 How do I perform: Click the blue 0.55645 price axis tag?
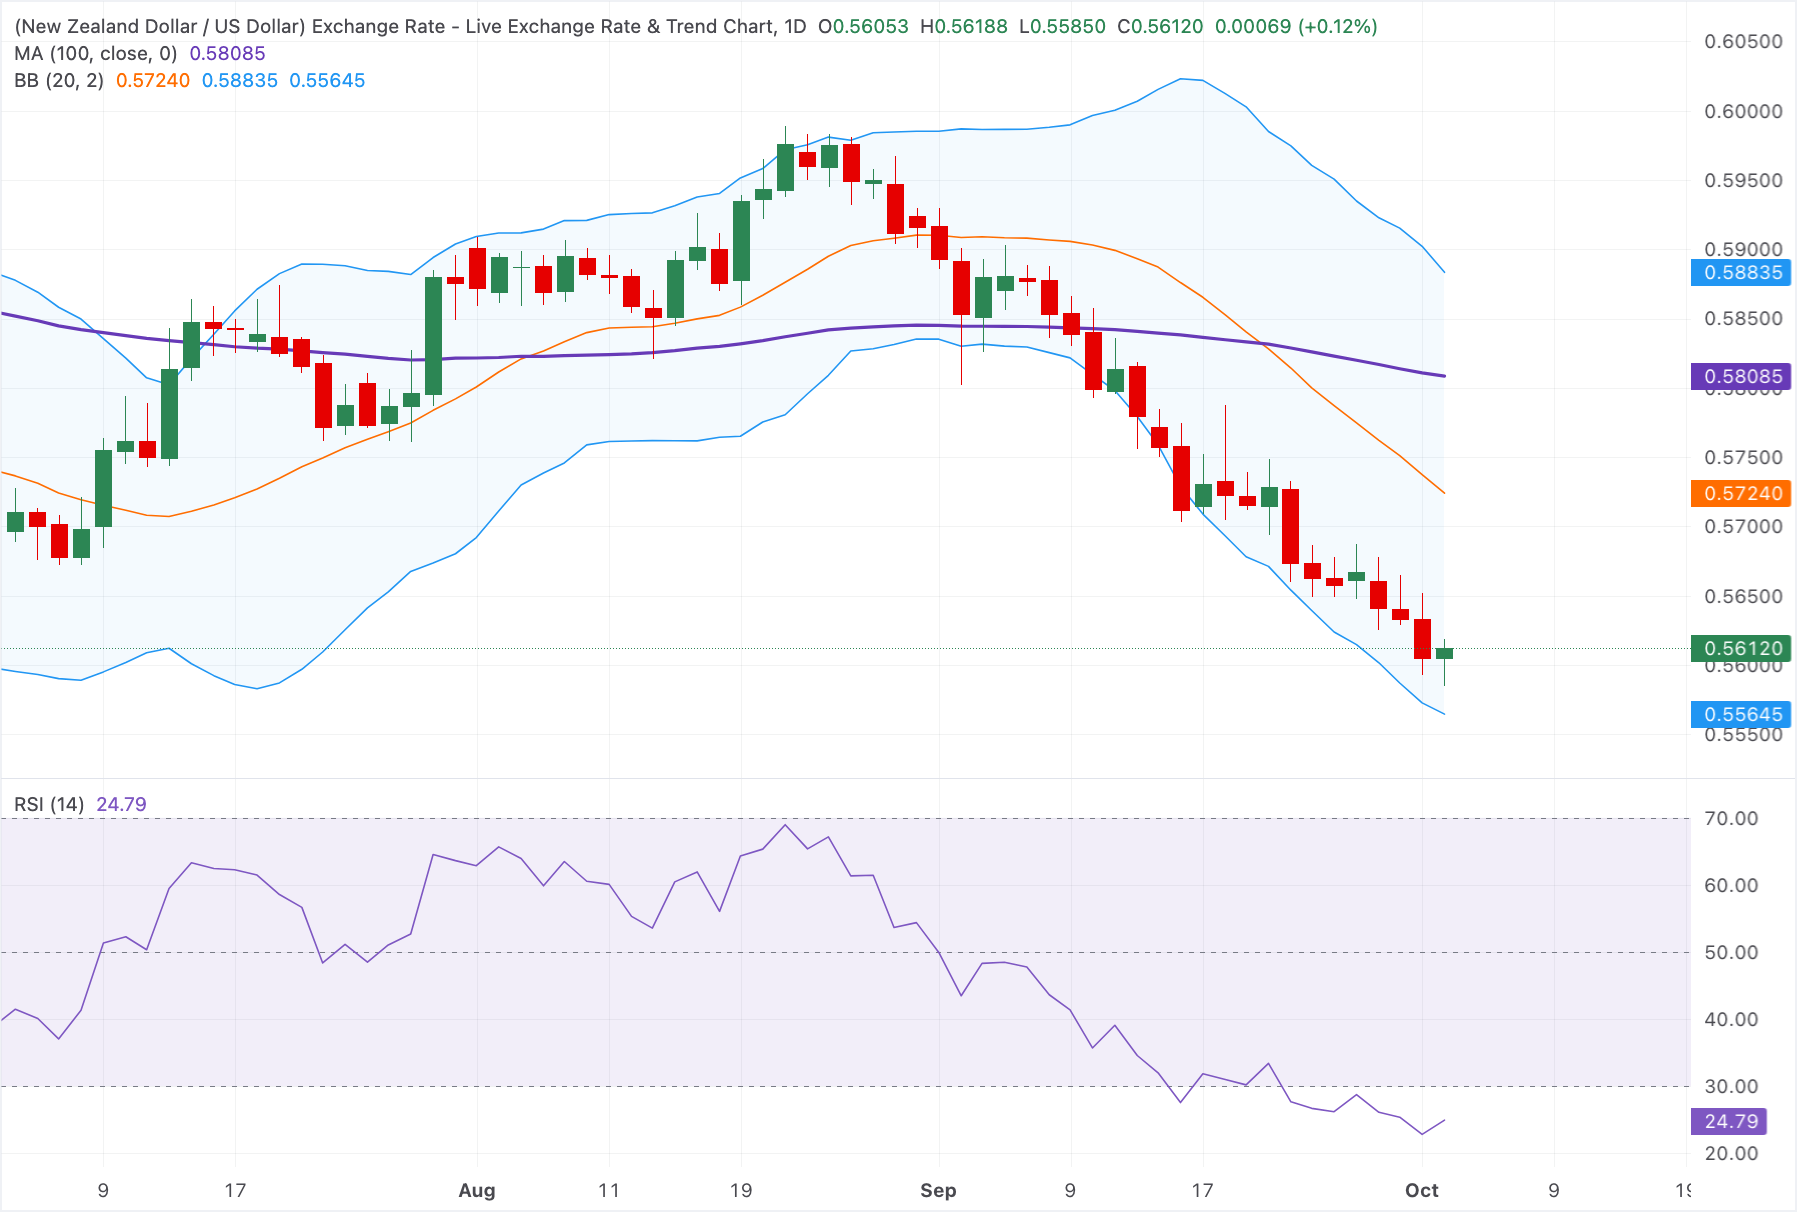pyautogui.click(x=1741, y=714)
